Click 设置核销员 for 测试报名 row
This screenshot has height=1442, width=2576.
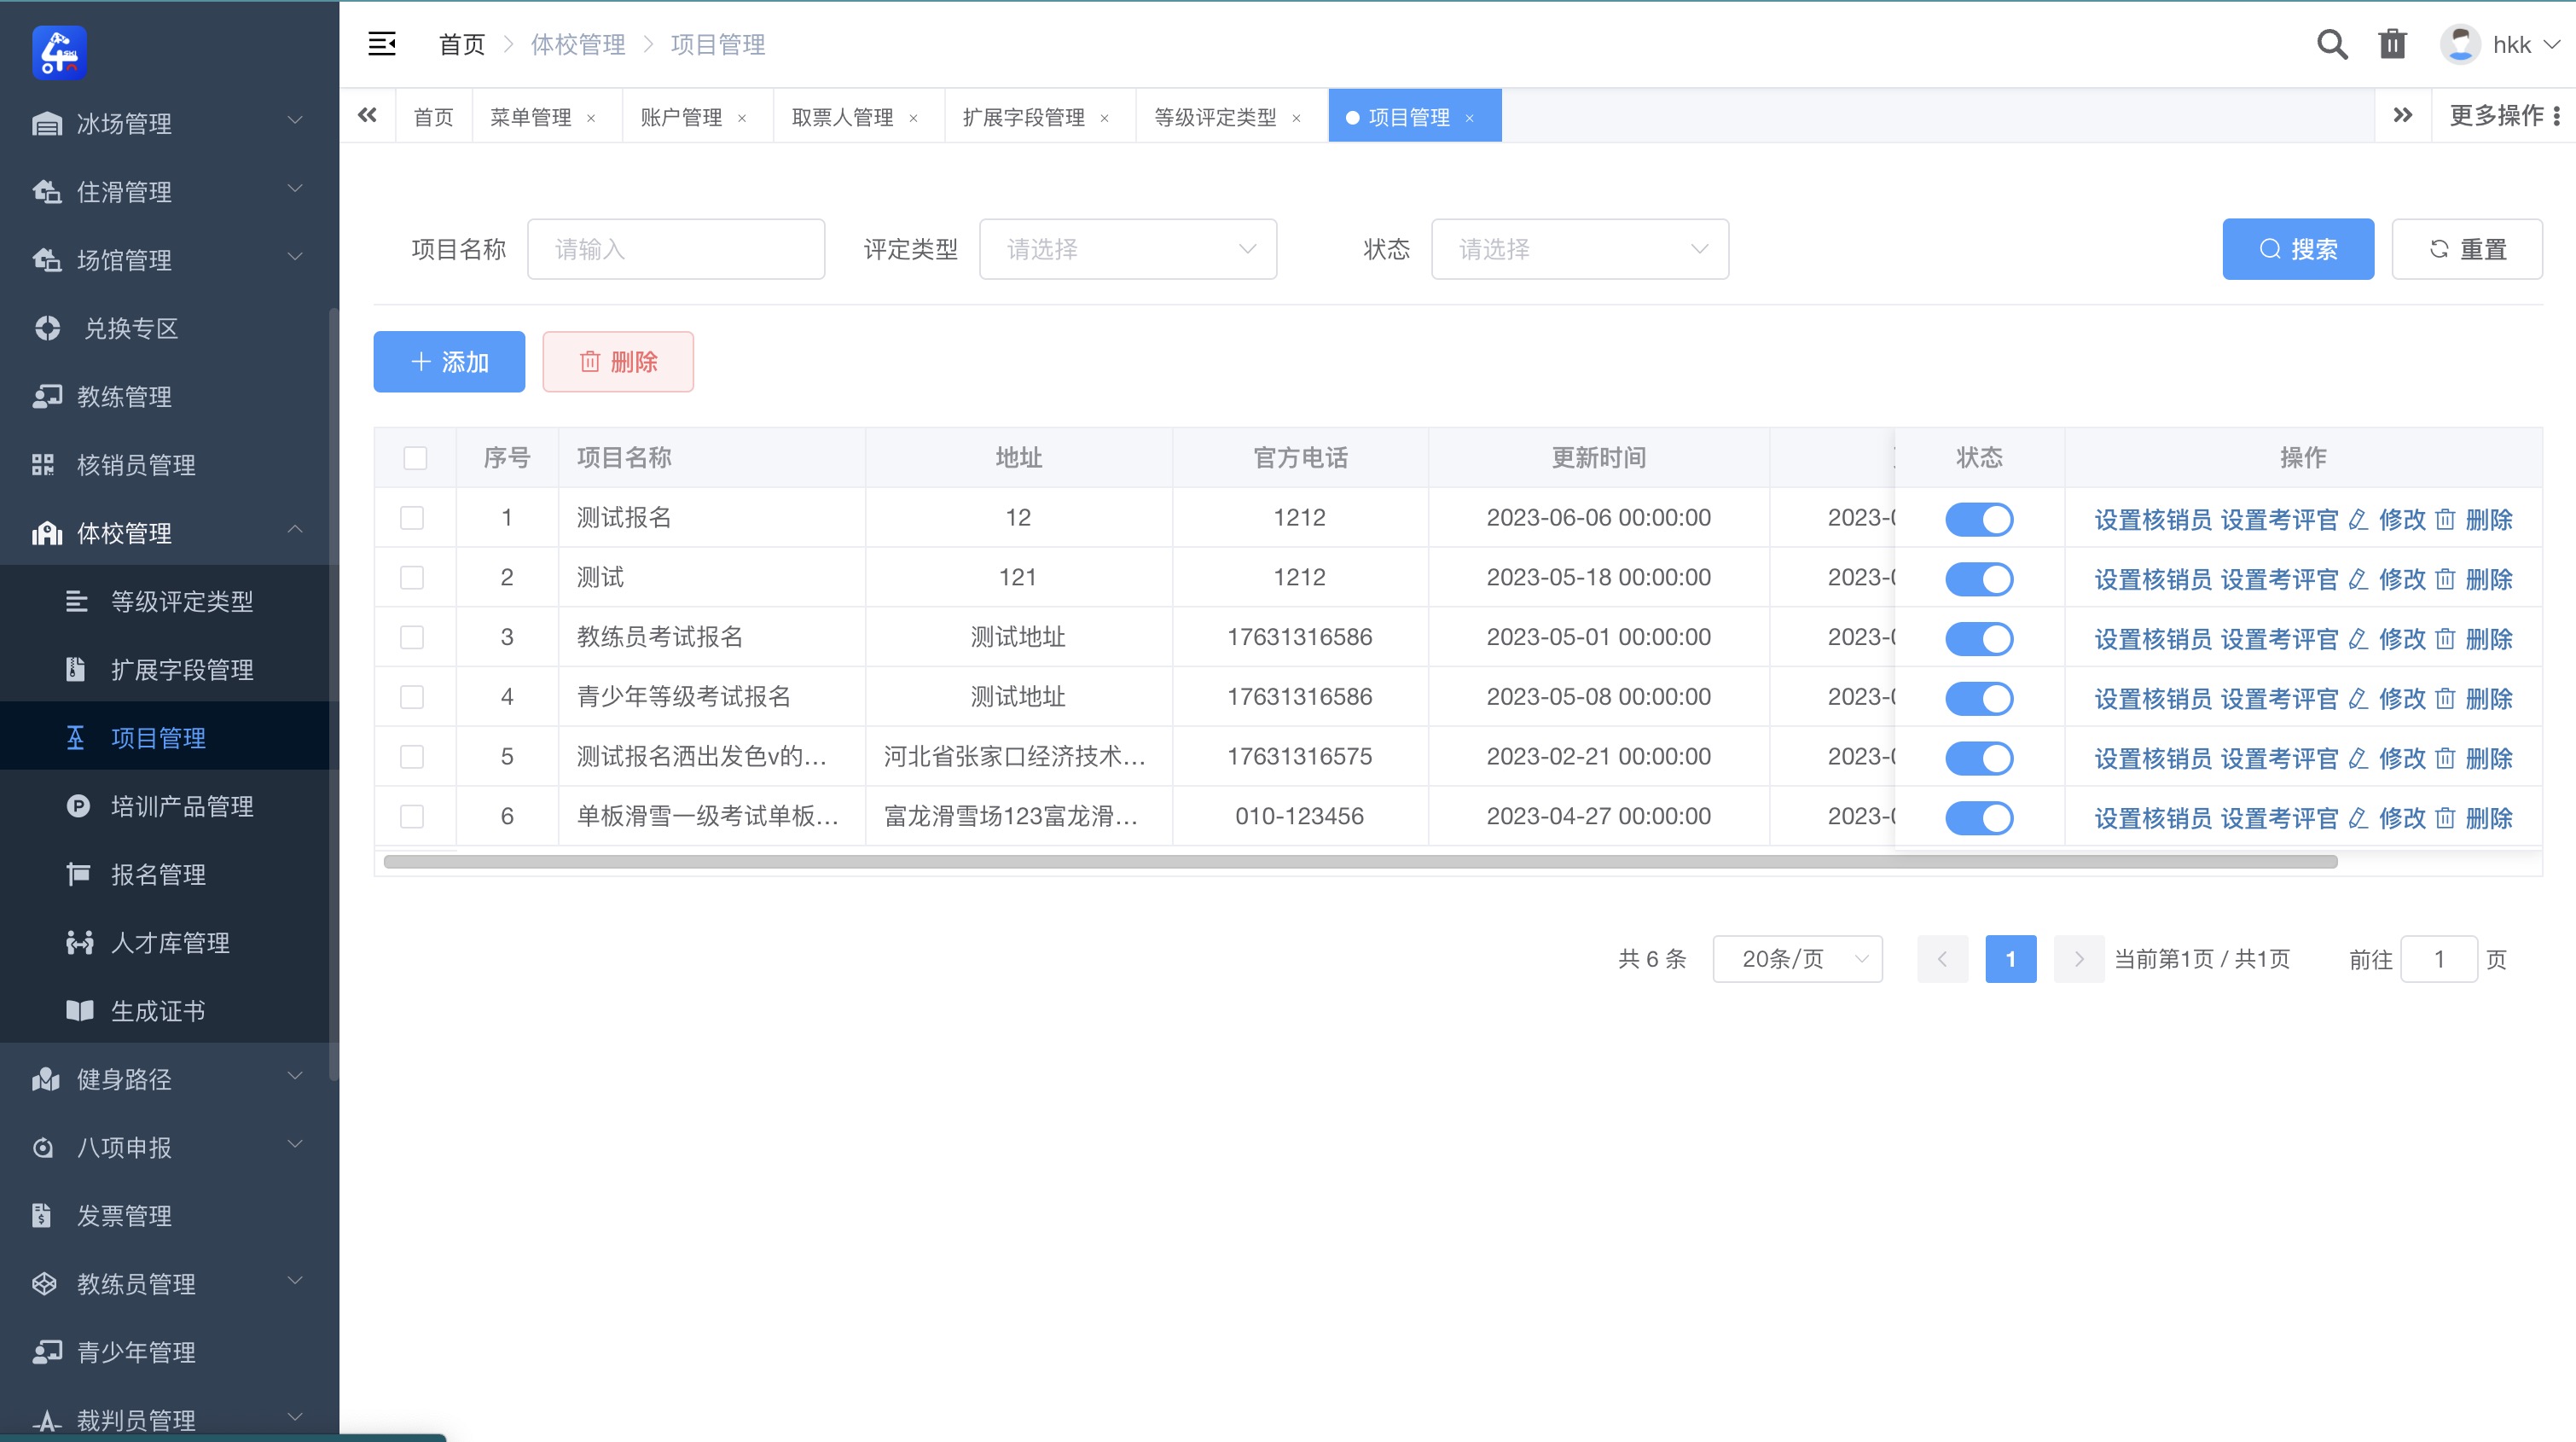2153,519
